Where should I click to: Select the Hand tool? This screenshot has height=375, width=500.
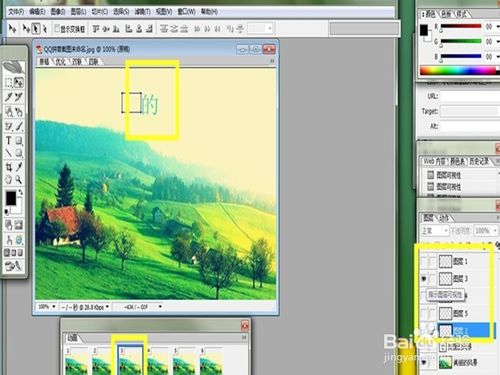pos(9,180)
